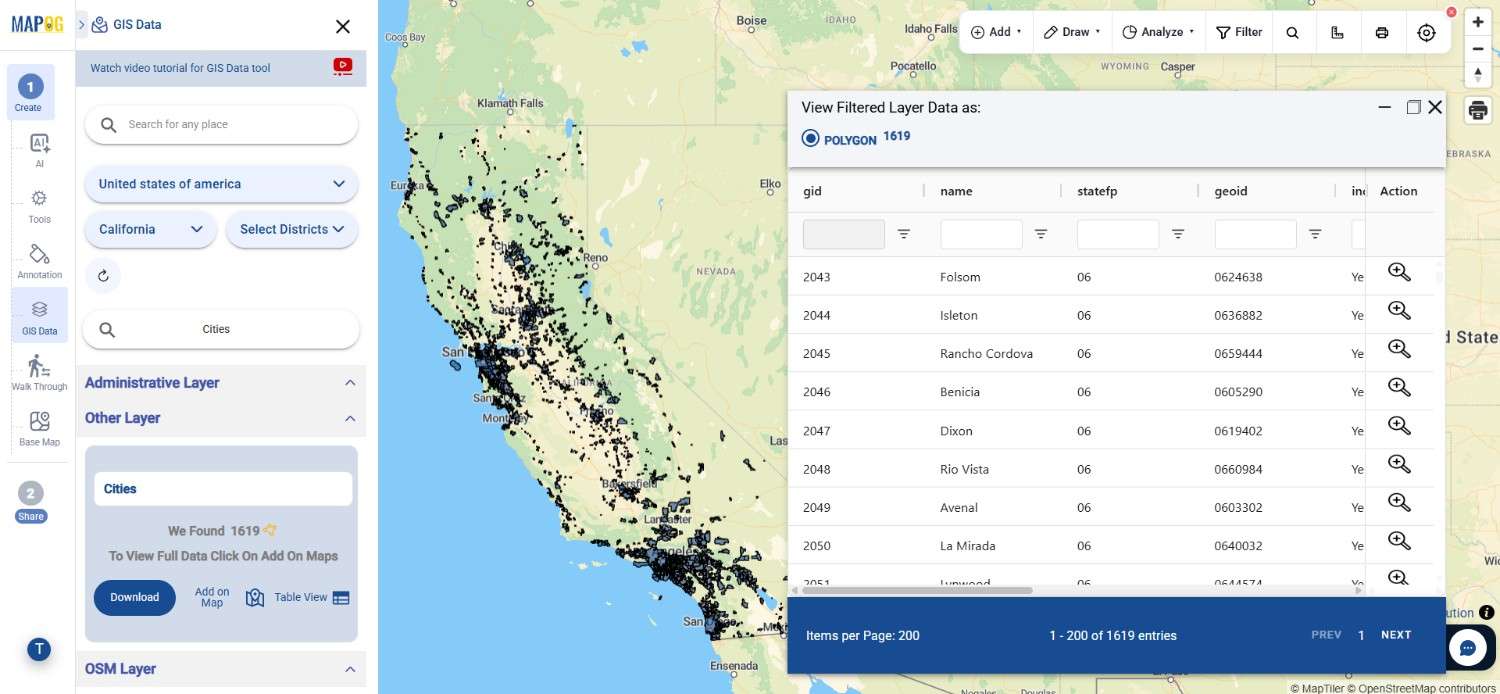This screenshot has height=694, width=1500.
Task: Open the geoid column filter icon
Action: pyautogui.click(x=1315, y=234)
